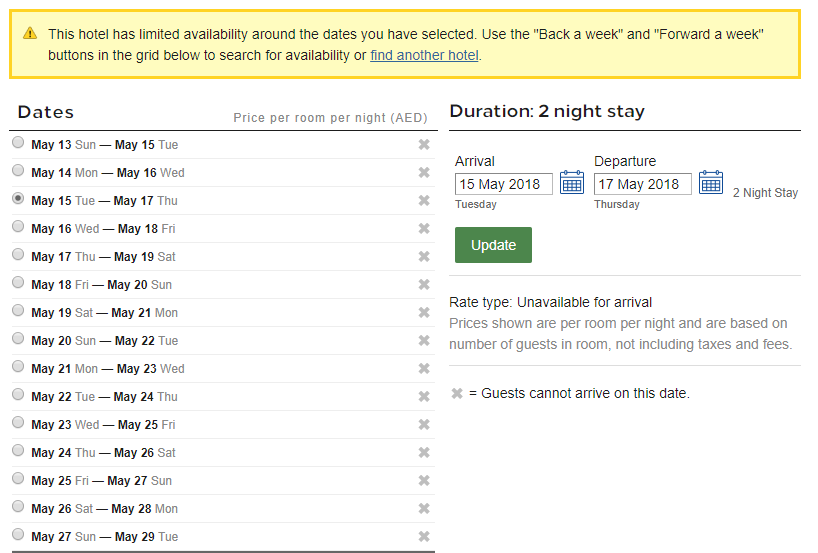Pick the May 26 Sat – May 28 Mon radio button
Screen dimensions: 818x553
(19, 508)
